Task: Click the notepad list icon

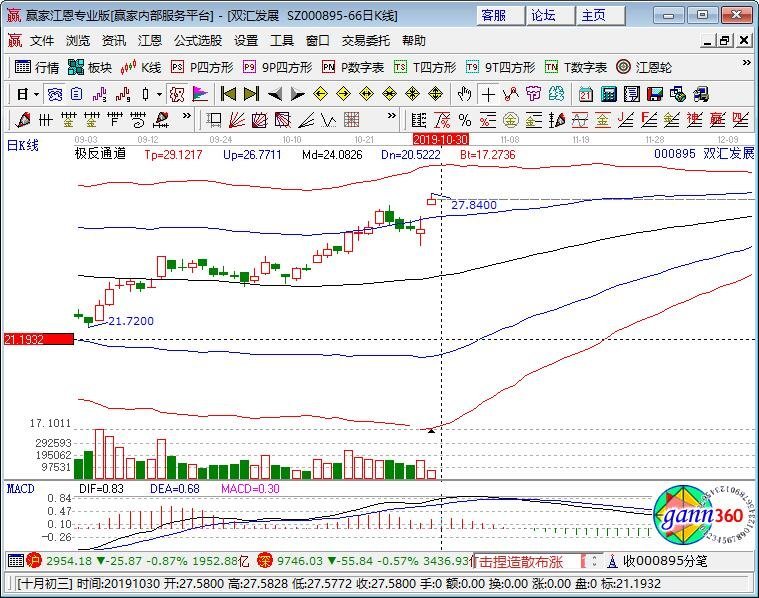Action: 632,94
